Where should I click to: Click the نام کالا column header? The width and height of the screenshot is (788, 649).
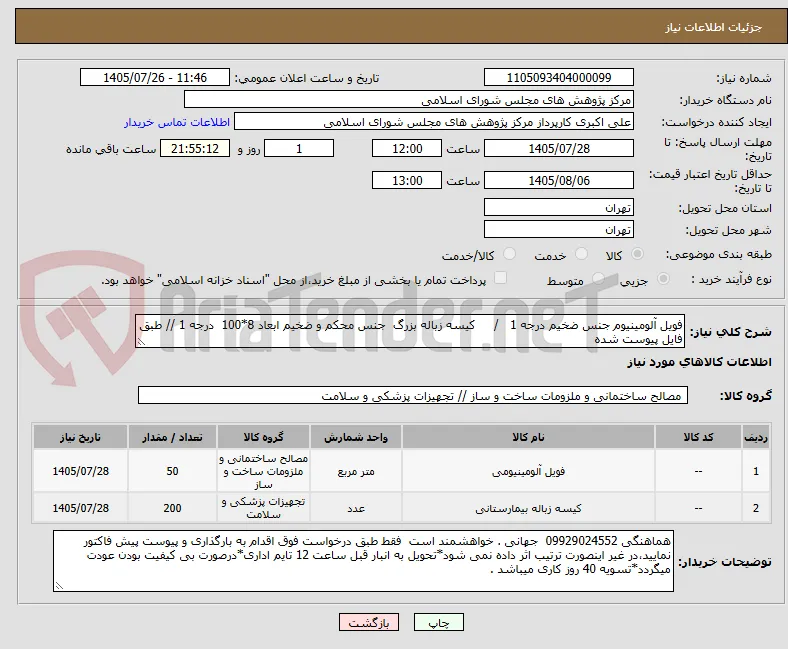pyautogui.click(x=528, y=437)
